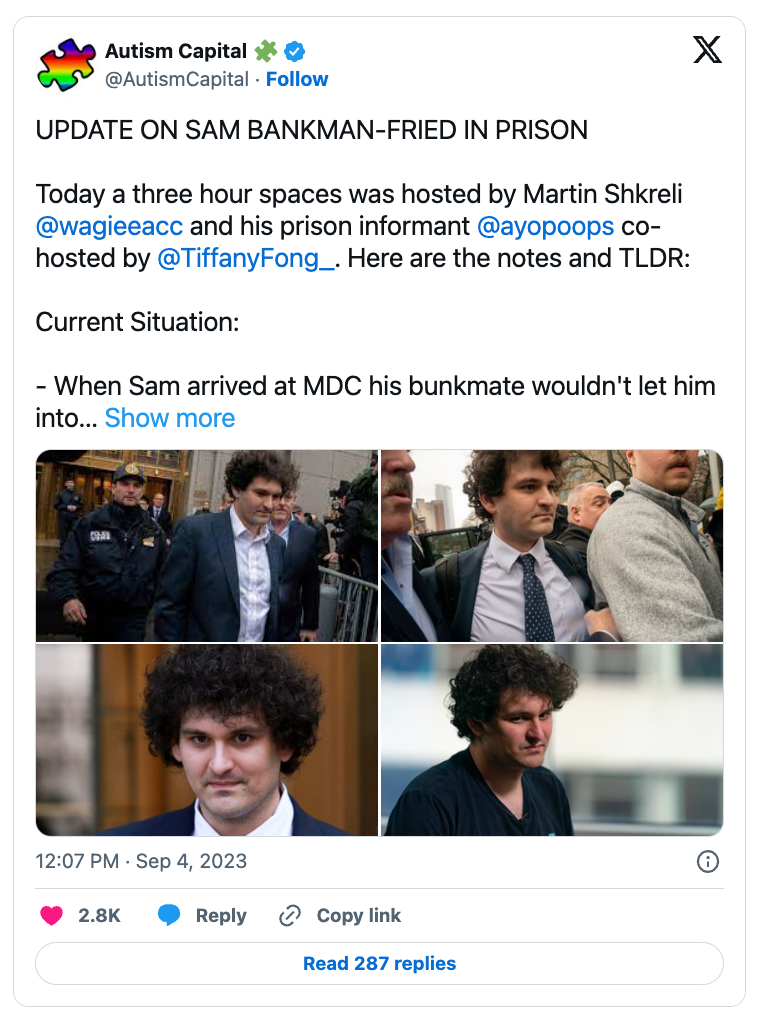Like the tweet with the heart icon
The height and width of the screenshot is (1024, 764).
click(x=51, y=915)
